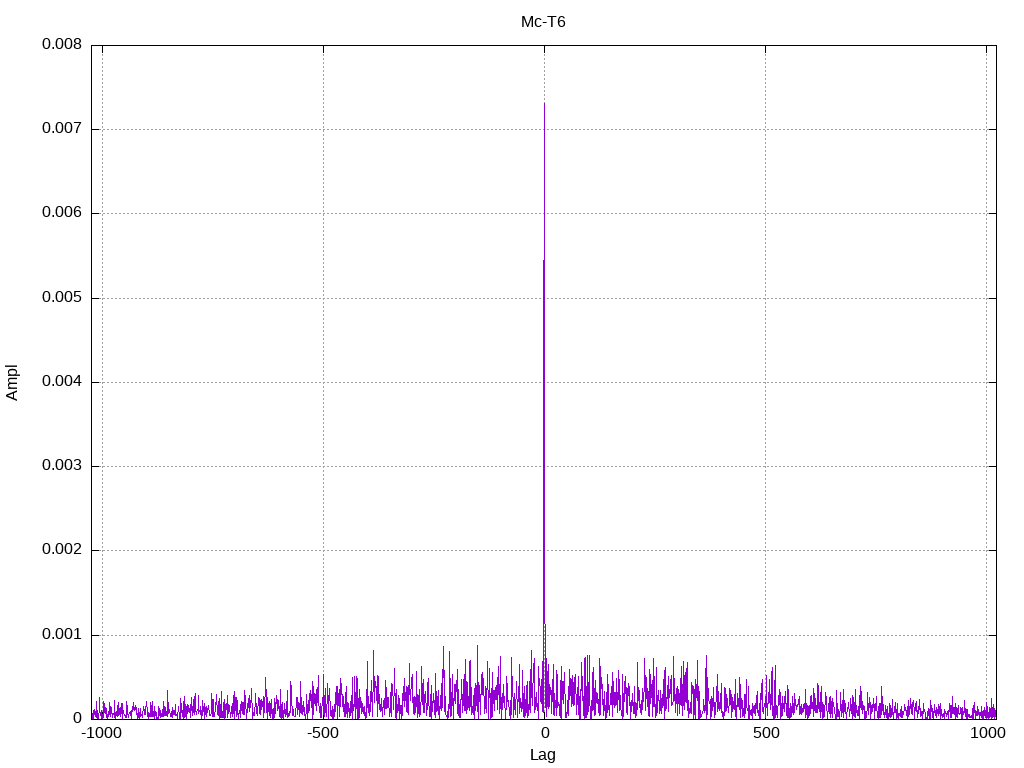
Task: Click the 0.004 y-axis tick label
Action: pos(61,382)
